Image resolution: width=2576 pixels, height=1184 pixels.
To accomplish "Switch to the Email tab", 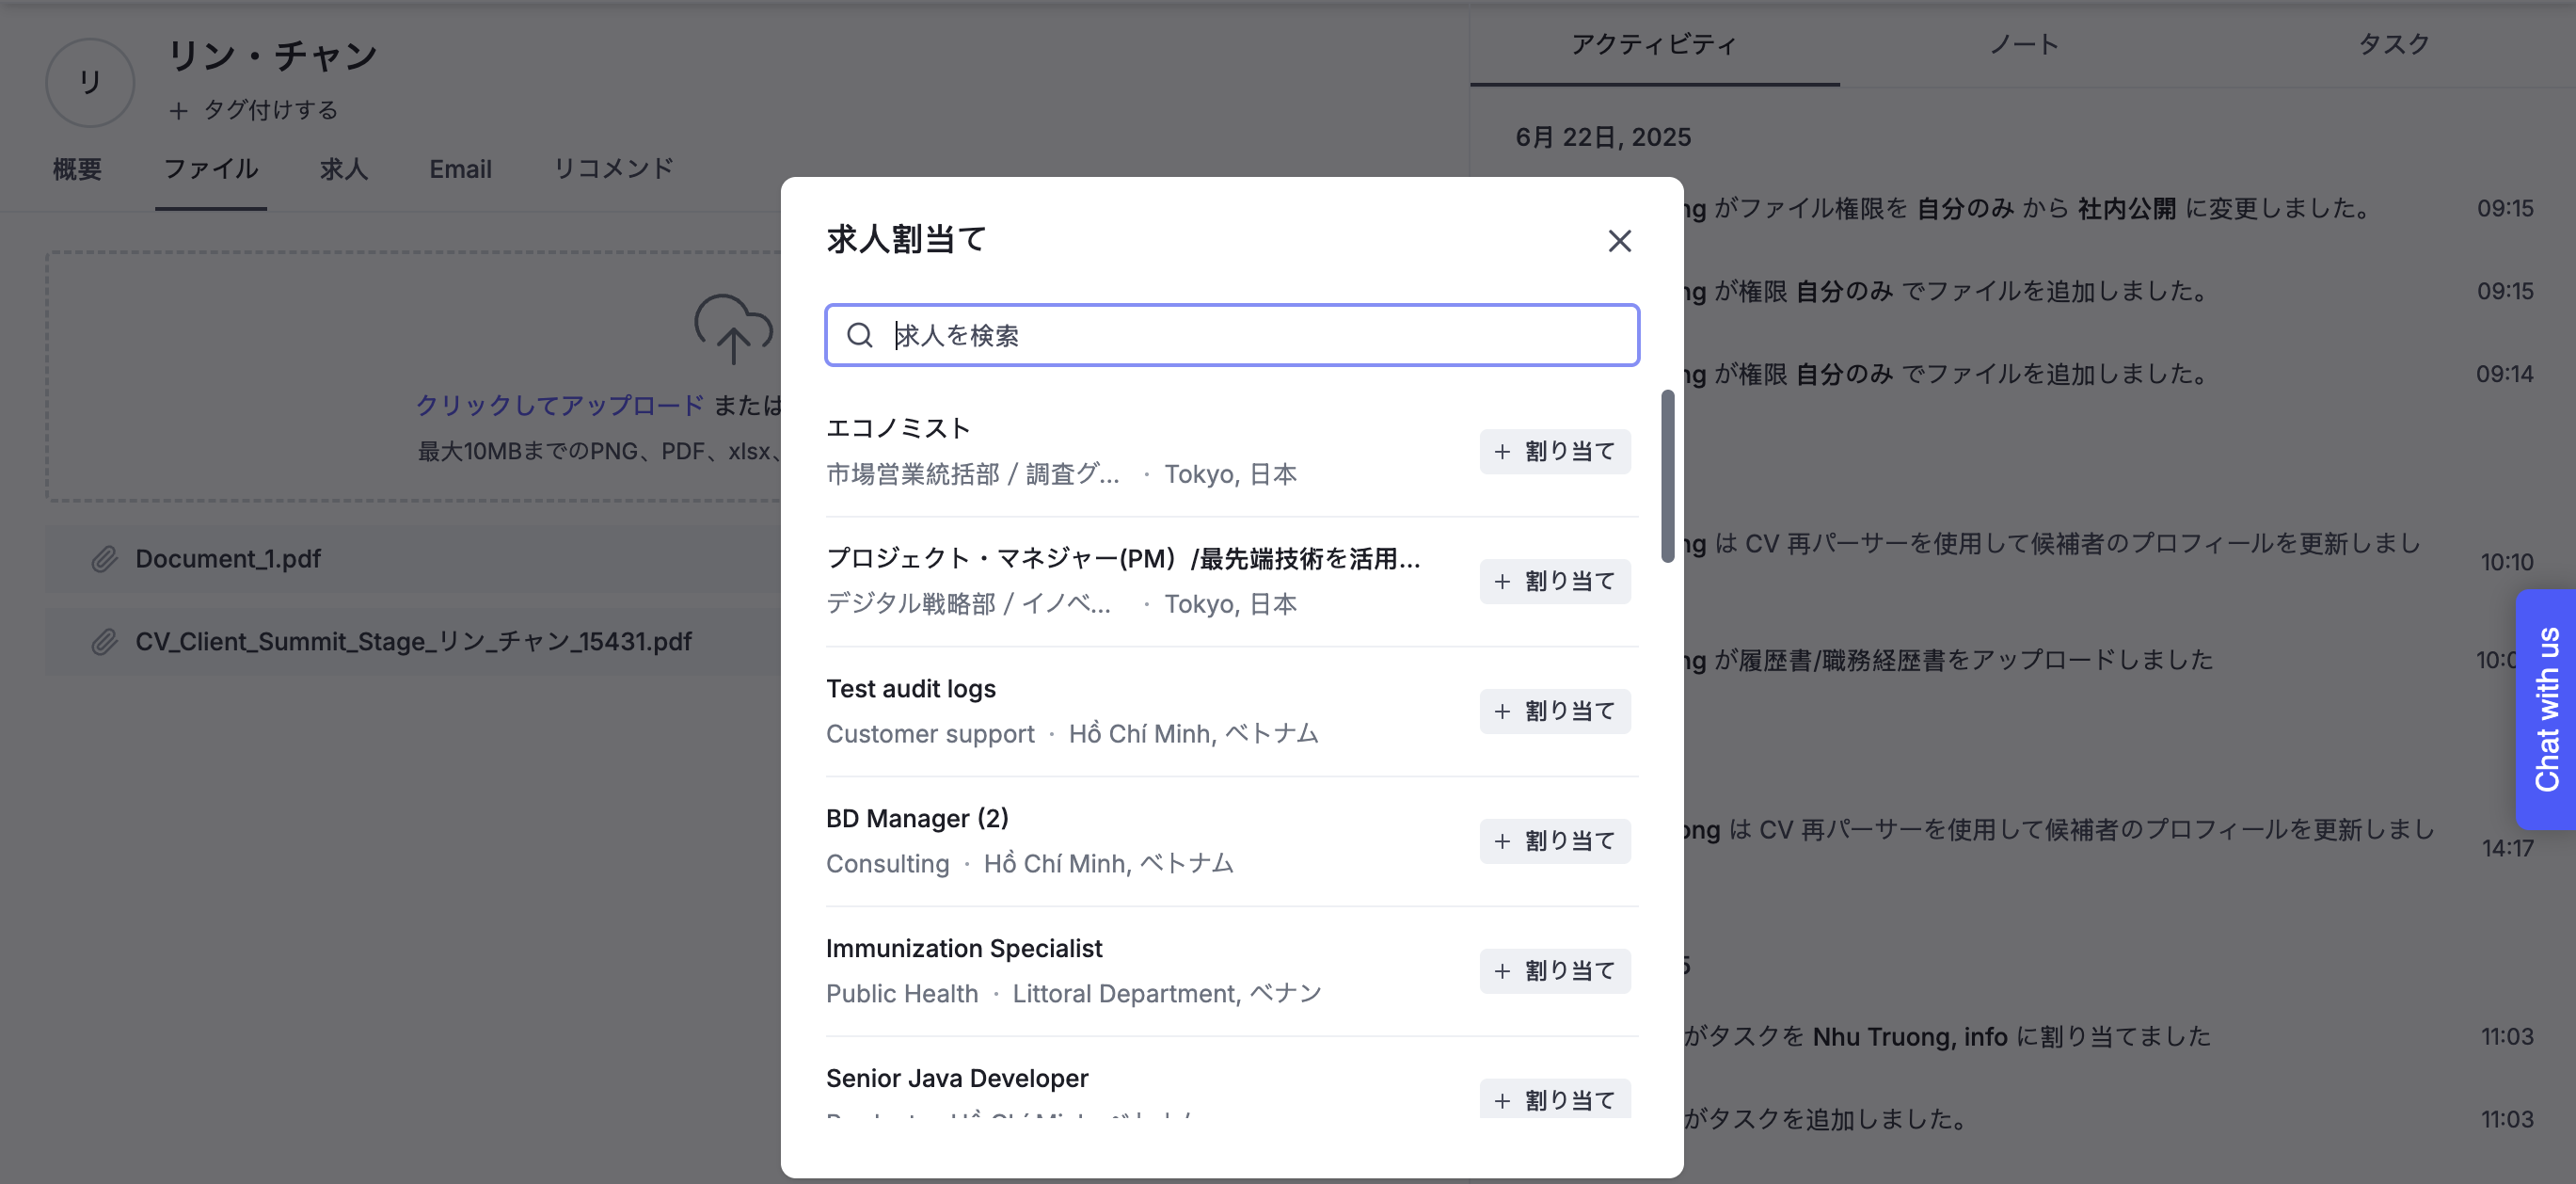I will 460,169.
